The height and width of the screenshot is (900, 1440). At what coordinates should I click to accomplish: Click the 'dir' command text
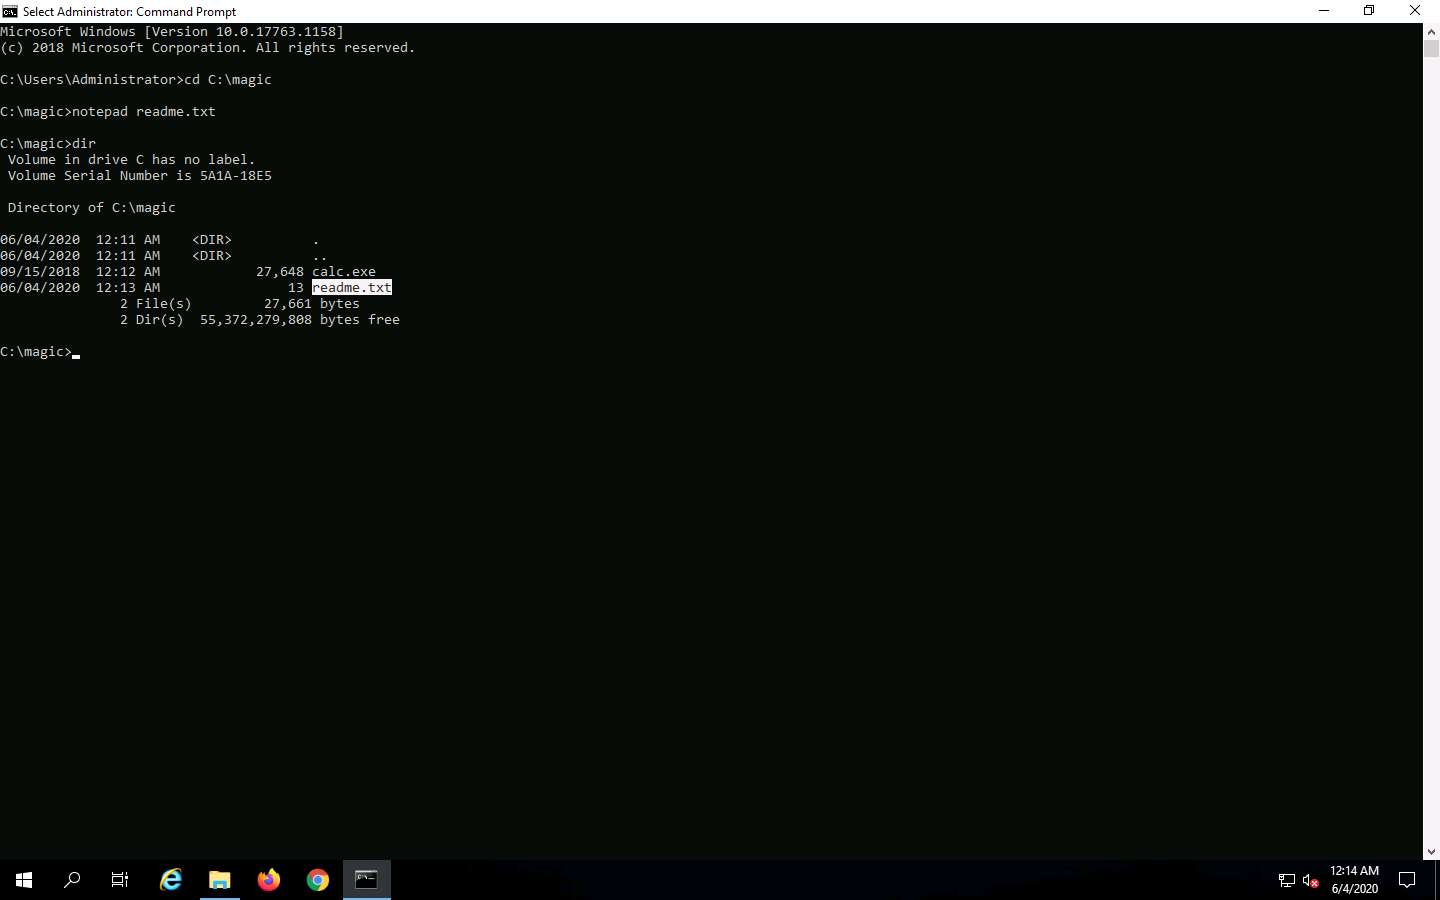[84, 143]
